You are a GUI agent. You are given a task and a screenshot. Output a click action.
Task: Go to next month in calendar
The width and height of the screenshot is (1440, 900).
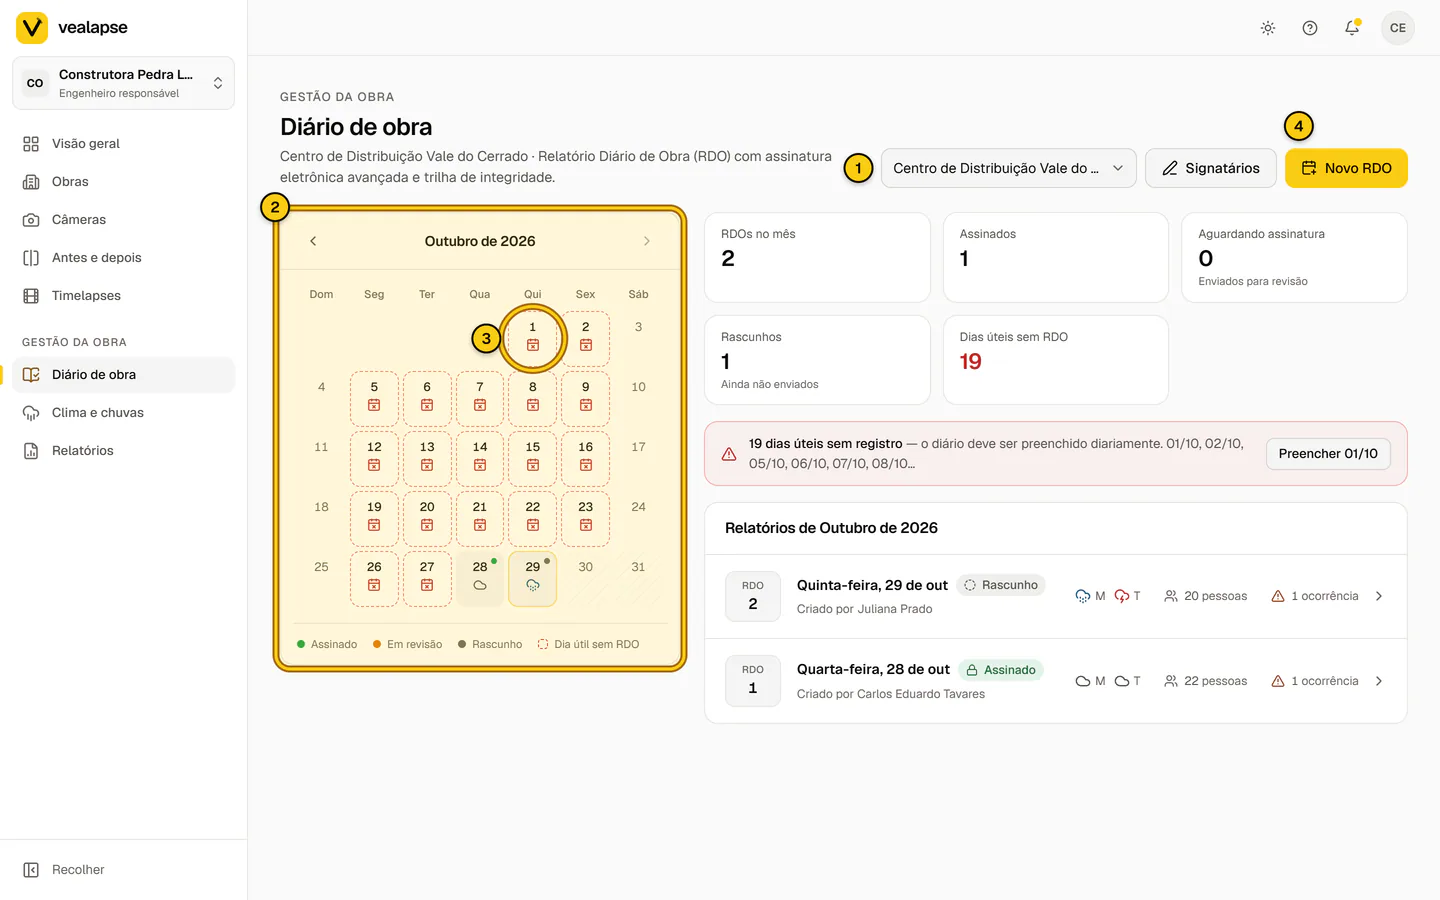(647, 241)
